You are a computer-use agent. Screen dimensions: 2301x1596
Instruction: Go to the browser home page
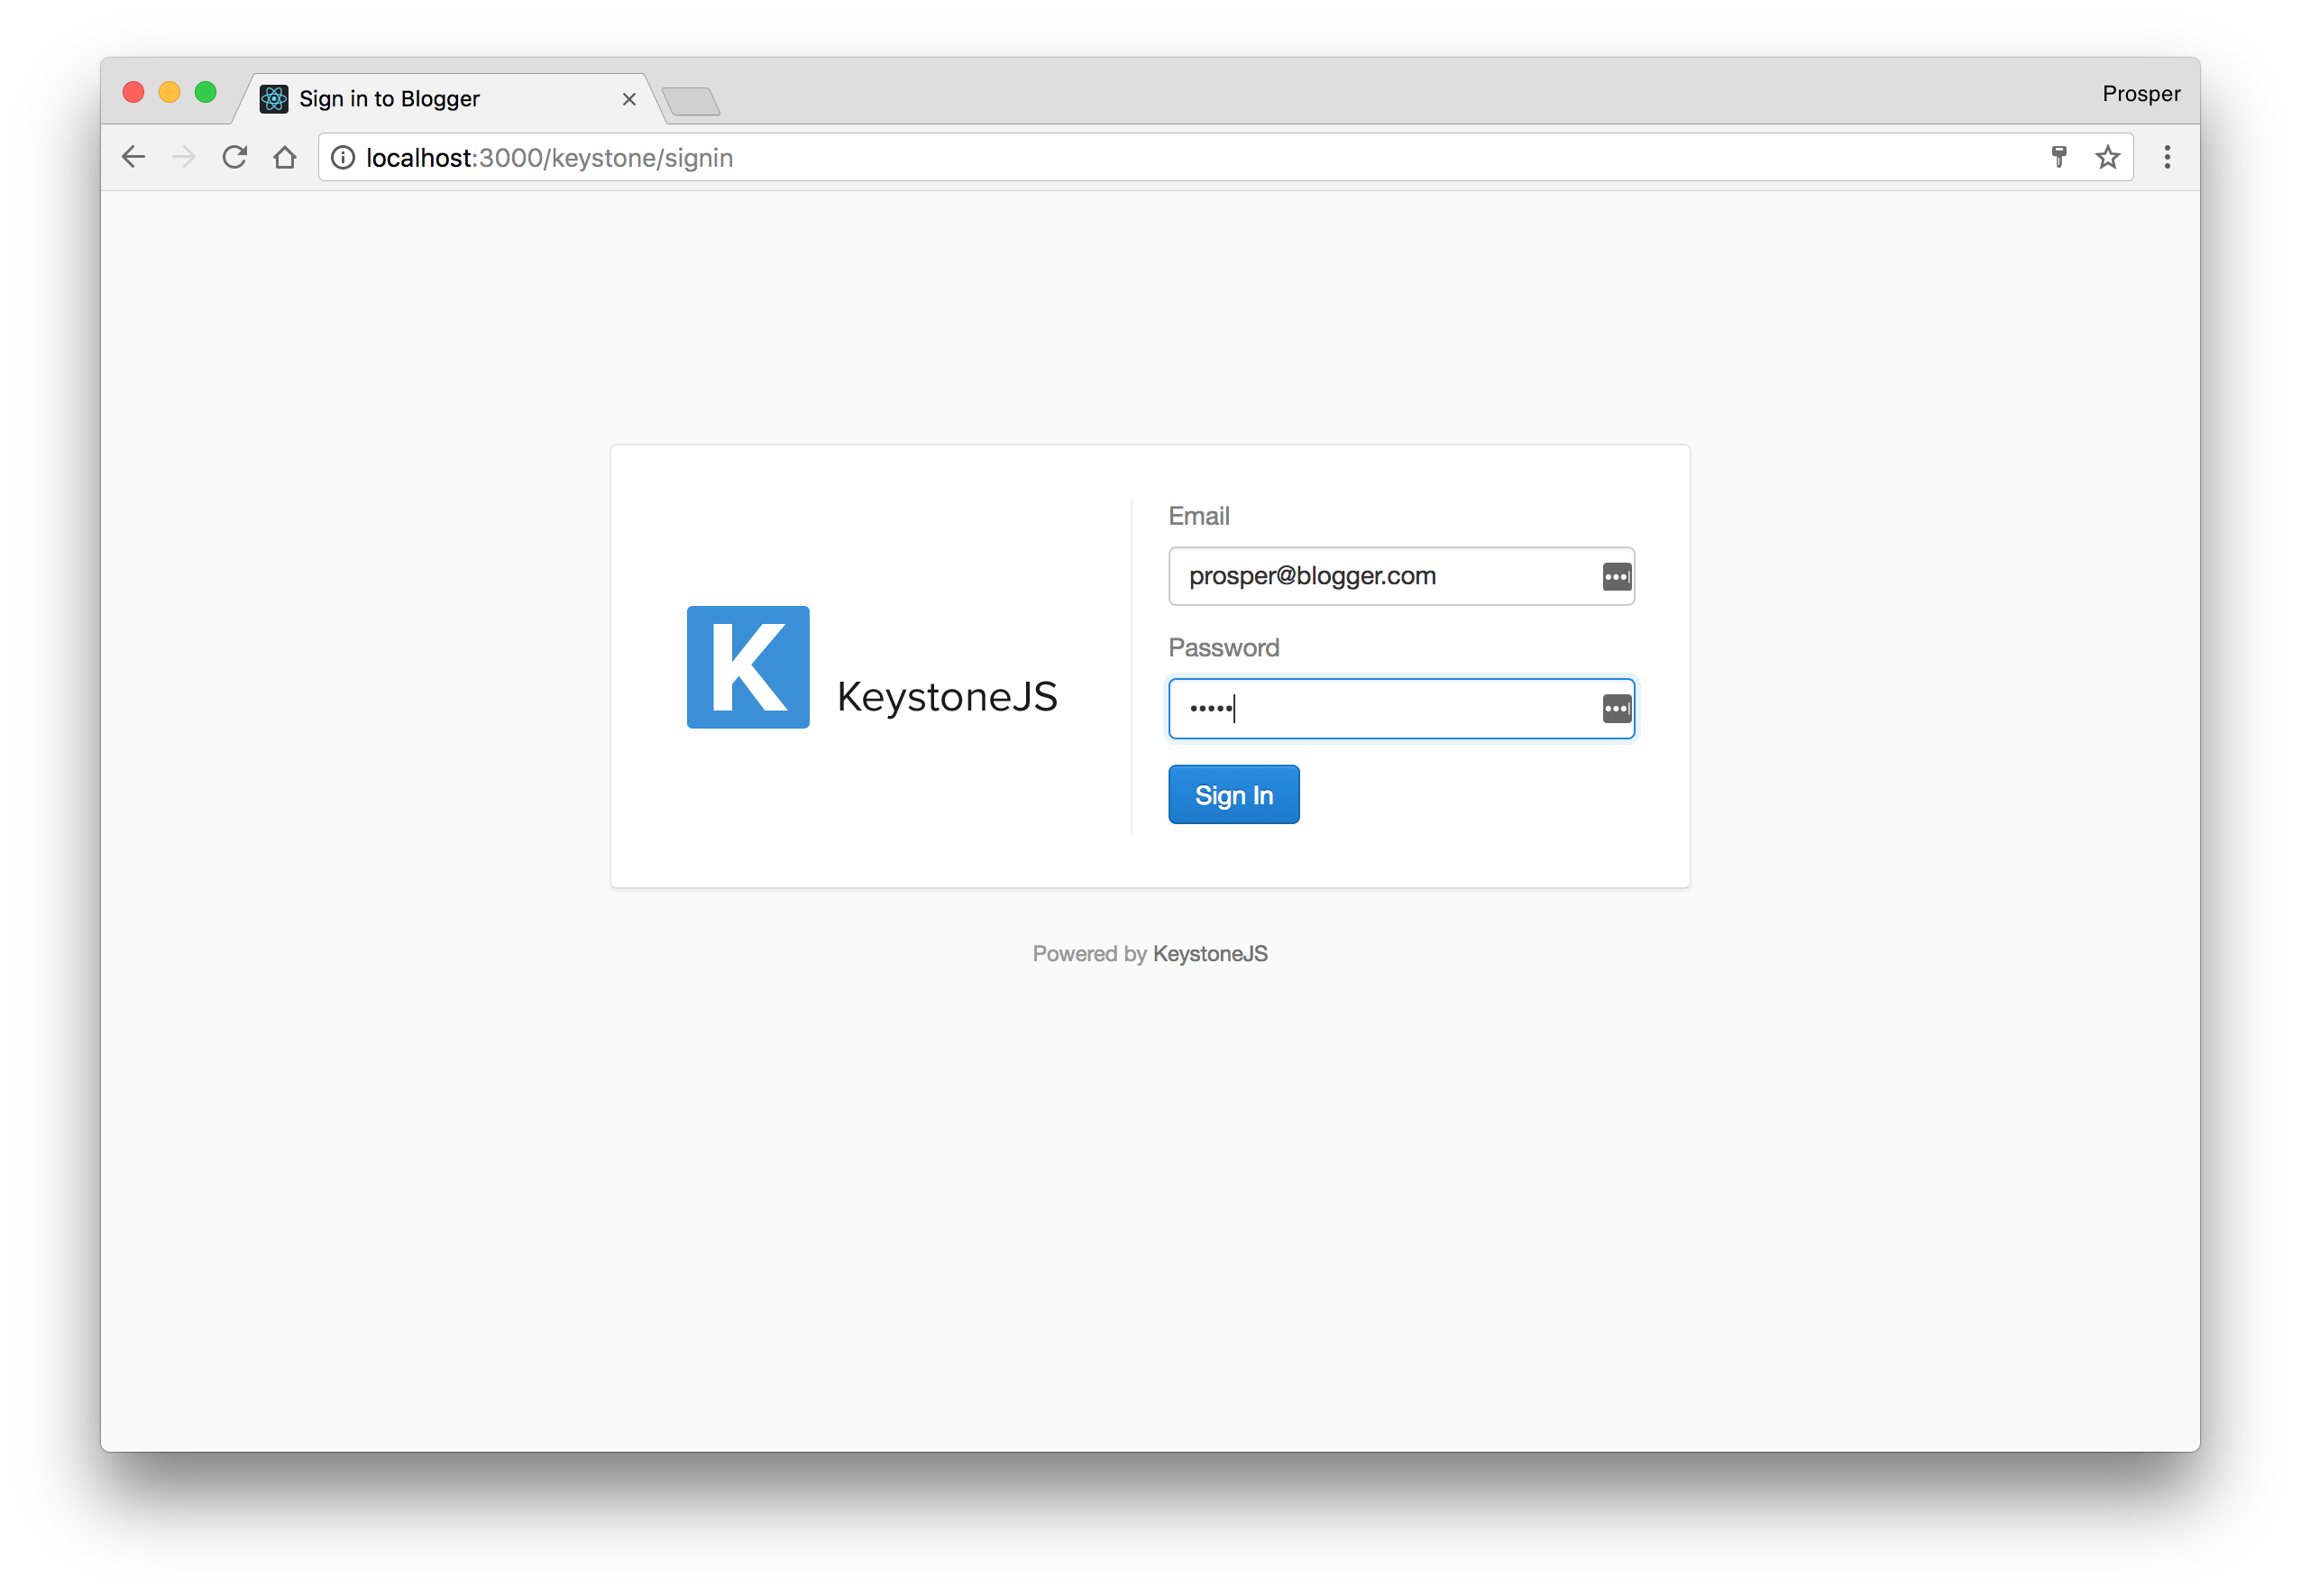[x=285, y=157]
